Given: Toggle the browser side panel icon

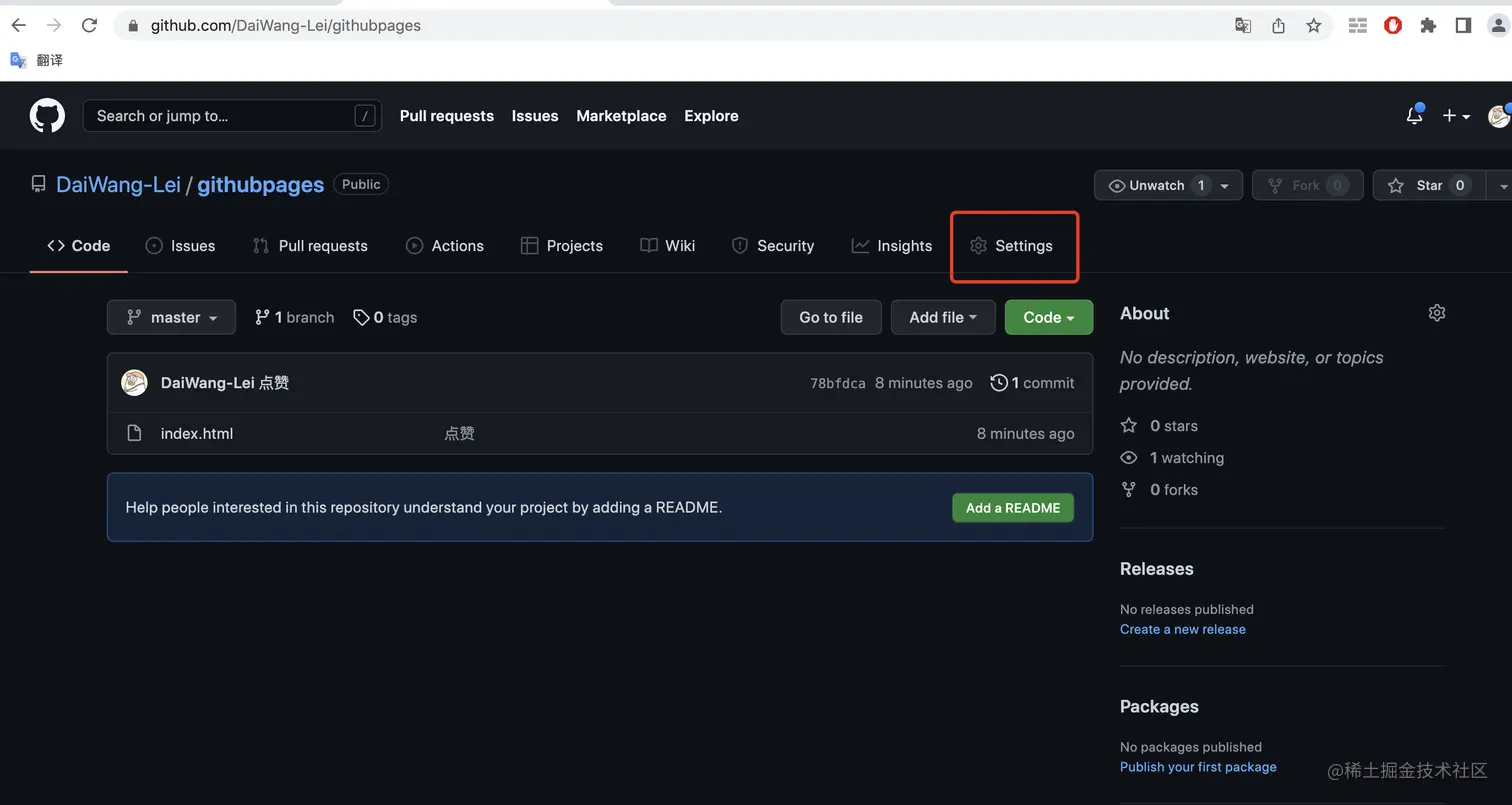Looking at the screenshot, I should 1463,26.
